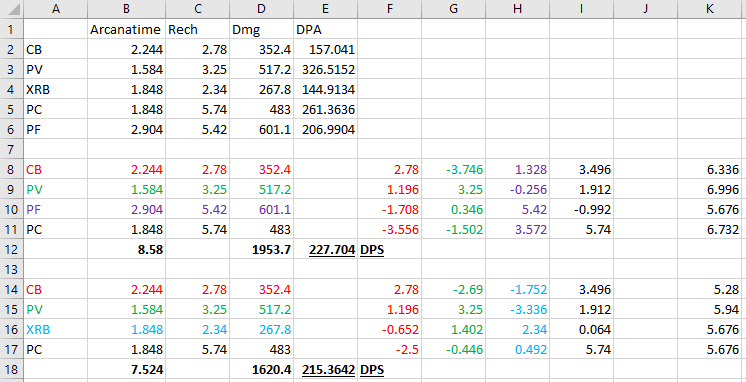Select column K header
This screenshot has height=382, width=746.
pyautogui.click(x=709, y=10)
